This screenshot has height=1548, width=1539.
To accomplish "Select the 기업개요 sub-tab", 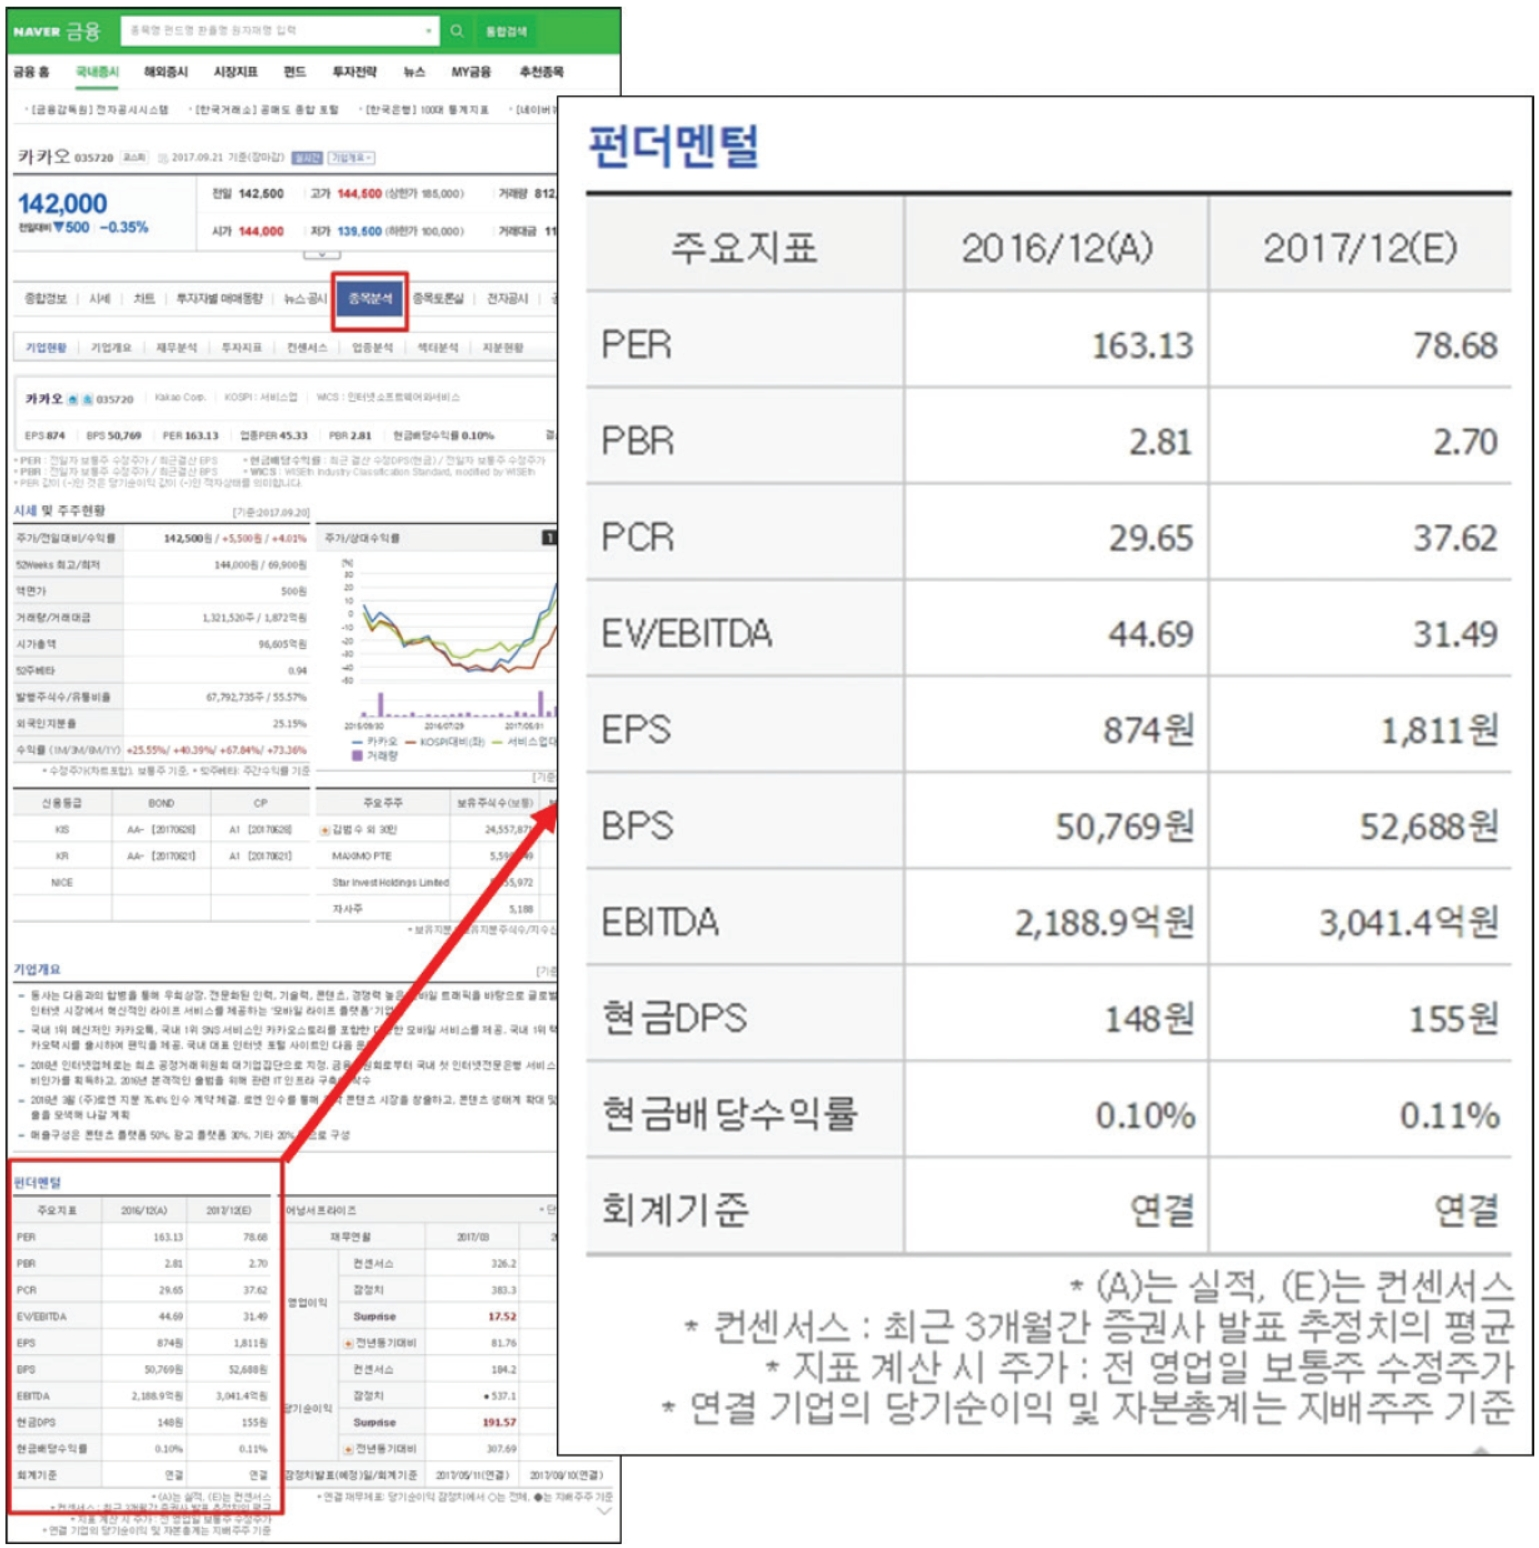I will (111, 348).
